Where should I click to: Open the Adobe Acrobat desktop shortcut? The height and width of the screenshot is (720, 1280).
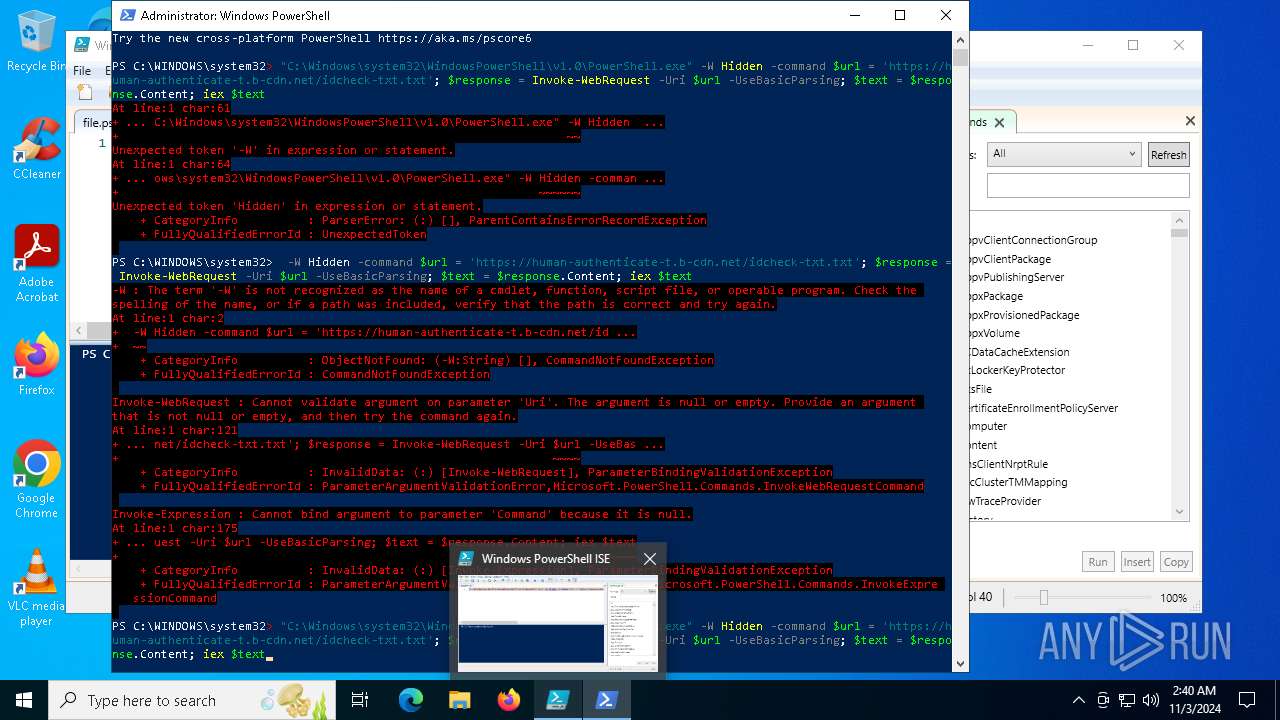point(36,264)
